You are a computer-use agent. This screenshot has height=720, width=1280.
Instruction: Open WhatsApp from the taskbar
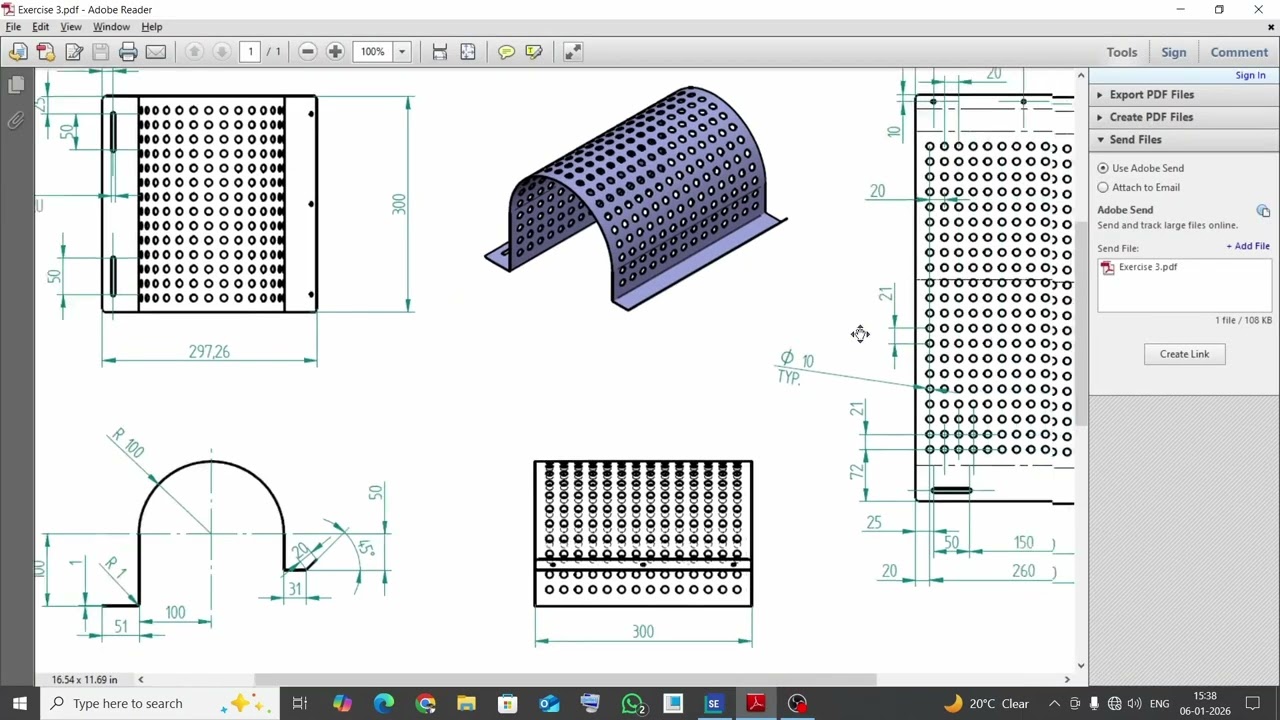coord(632,704)
